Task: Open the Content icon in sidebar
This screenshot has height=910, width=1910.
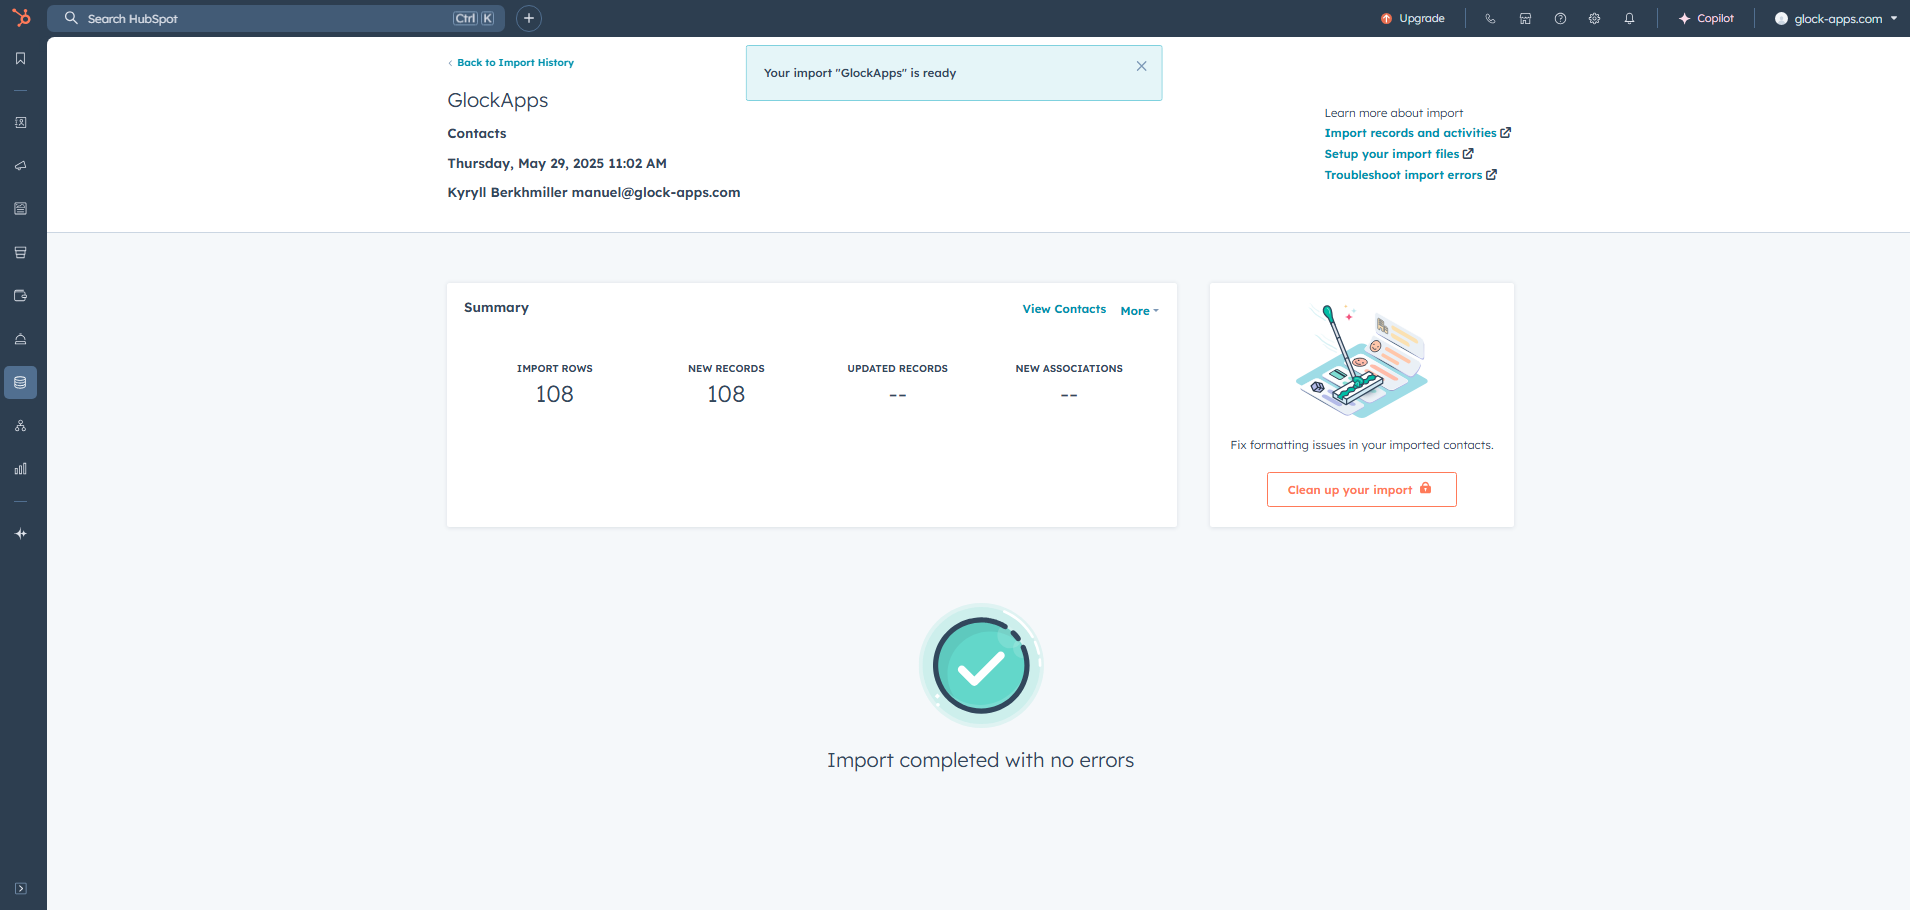Action: pyautogui.click(x=20, y=209)
